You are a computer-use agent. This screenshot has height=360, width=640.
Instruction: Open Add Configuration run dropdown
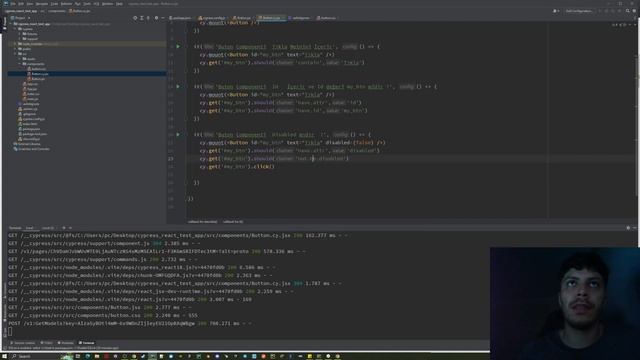pos(579,11)
